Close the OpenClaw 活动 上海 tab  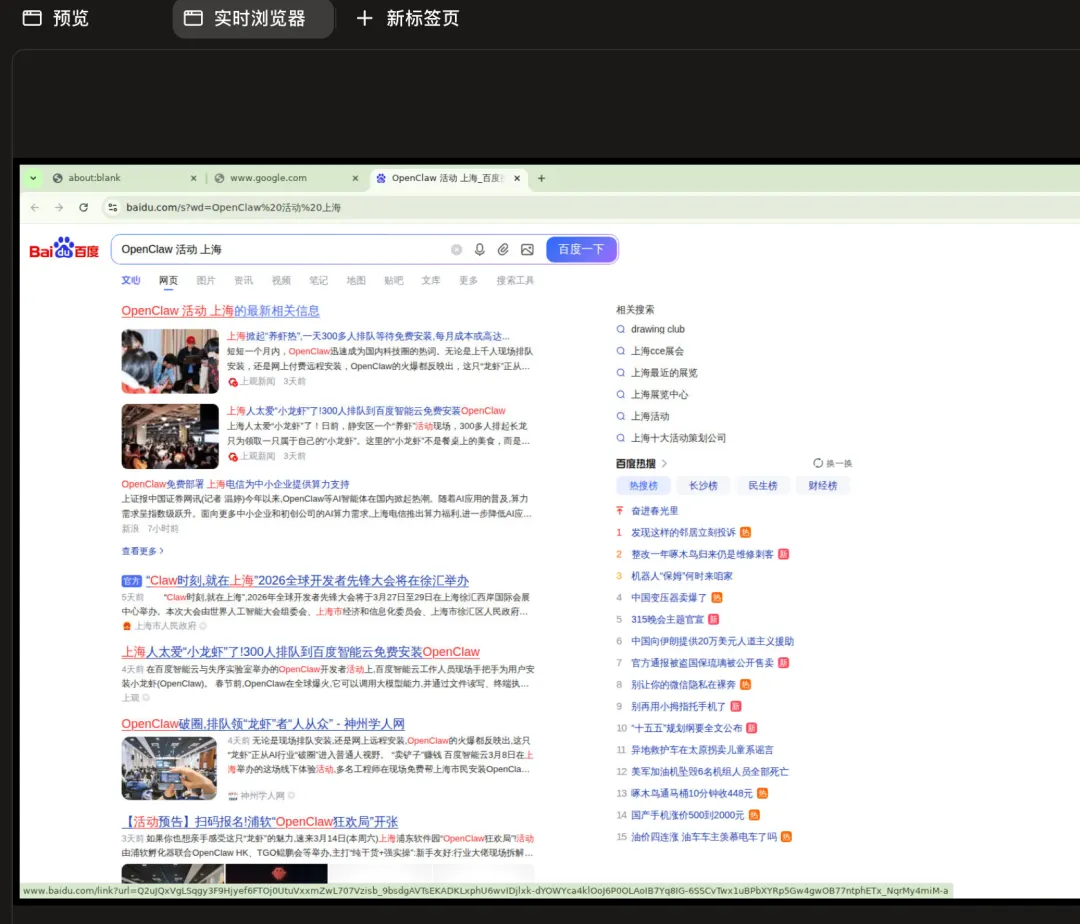tap(517, 178)
